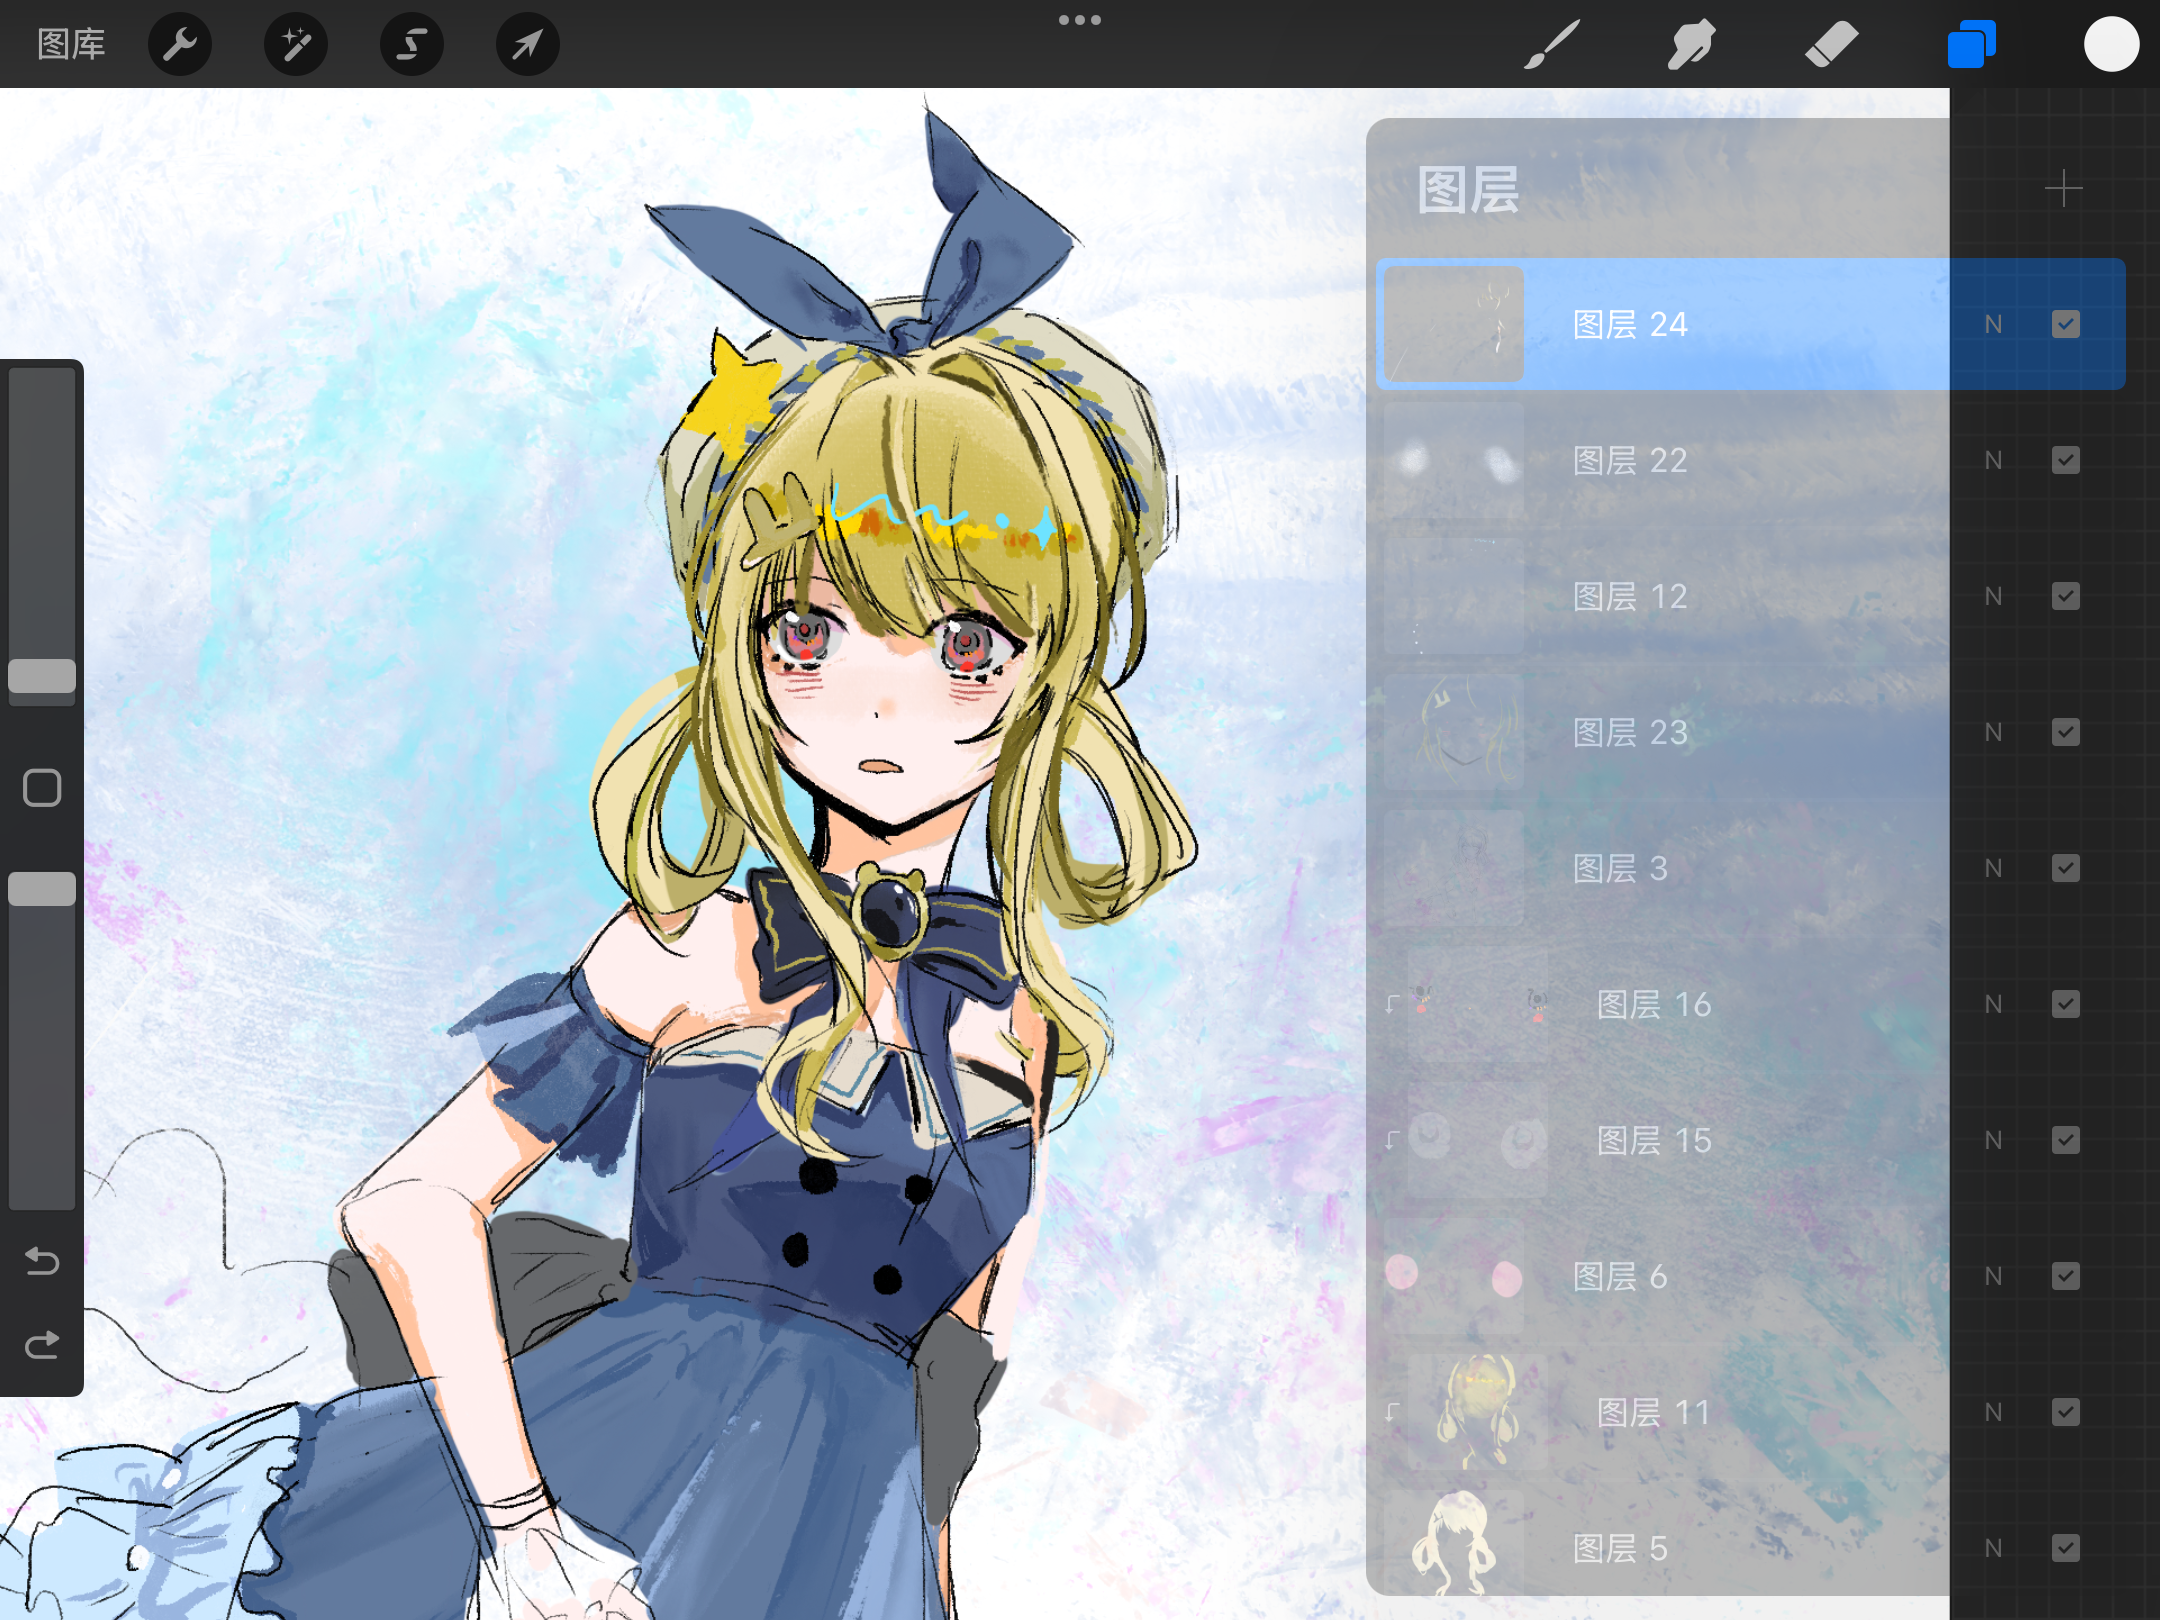Viewport: 2160px width, 1620px height.
Task: Select the Transform arrow tool
Action: tap(527, 44)
